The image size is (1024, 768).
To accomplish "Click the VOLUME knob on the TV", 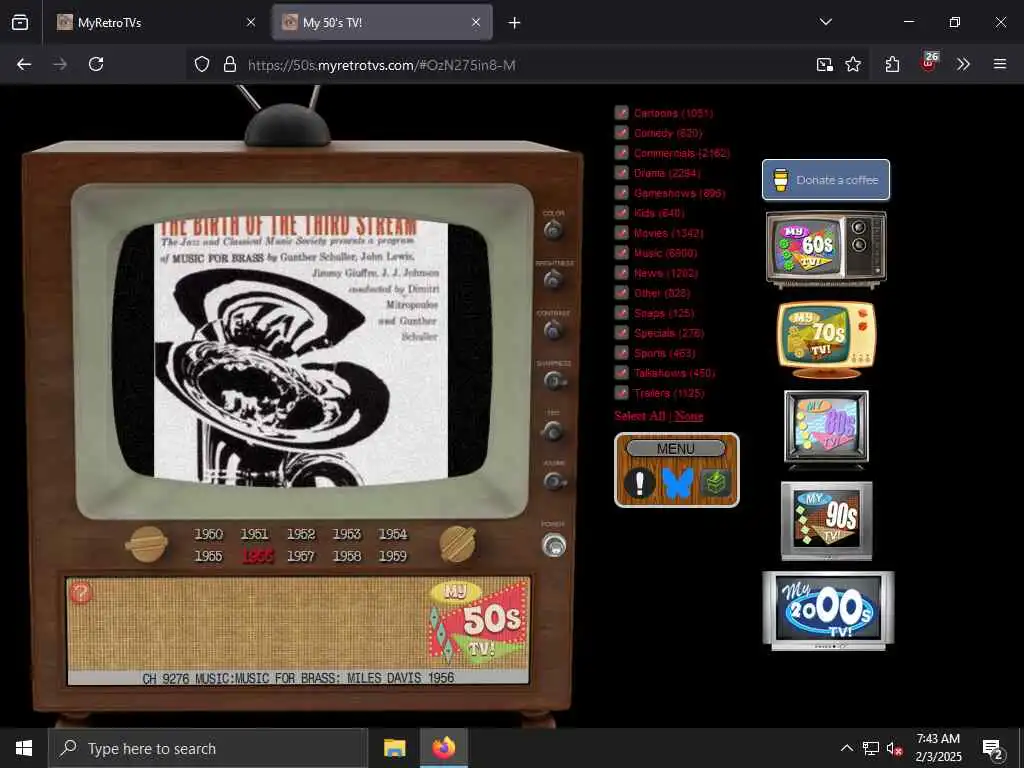I will pyautogui.click(x=554, y=482).
